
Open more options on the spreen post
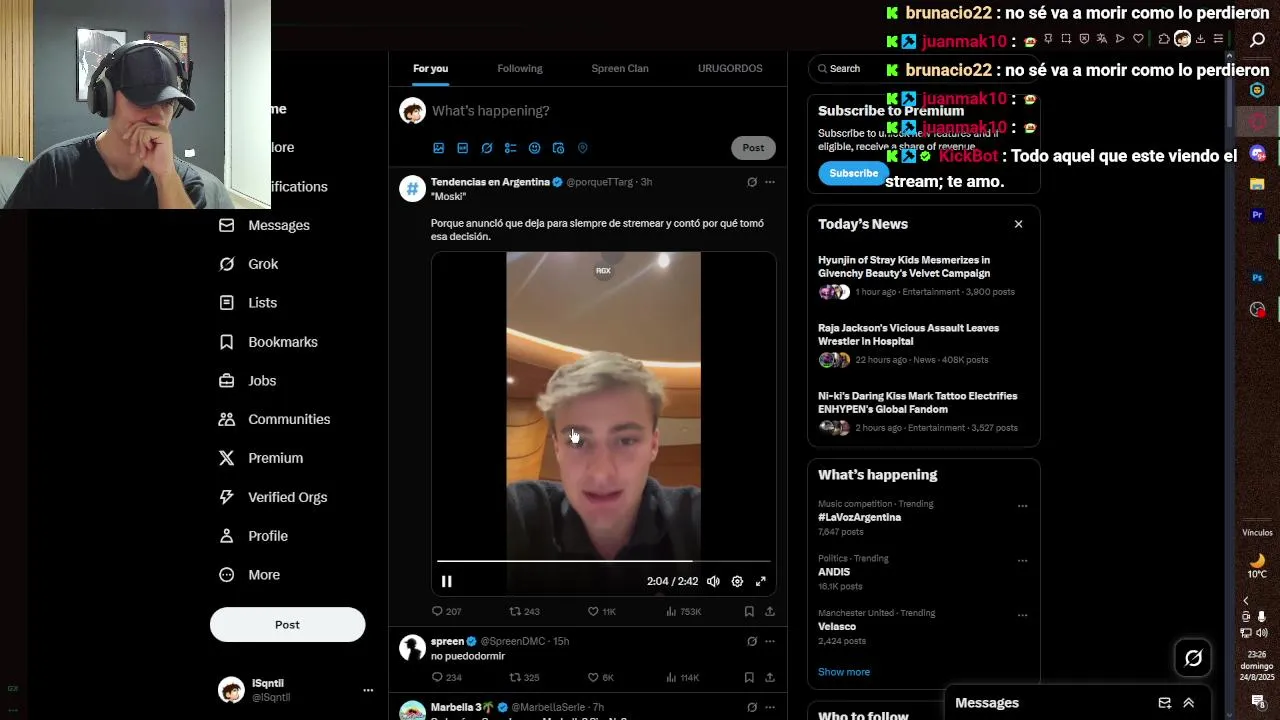770,641
